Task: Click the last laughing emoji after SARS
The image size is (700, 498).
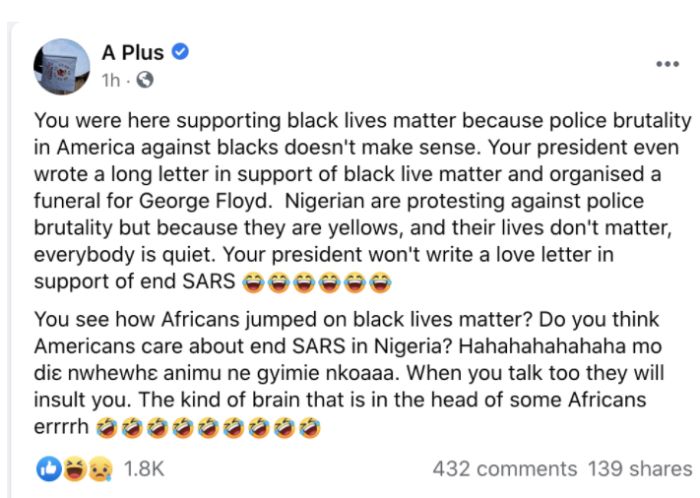Action: pyautogui.click(x=380, y=282)
